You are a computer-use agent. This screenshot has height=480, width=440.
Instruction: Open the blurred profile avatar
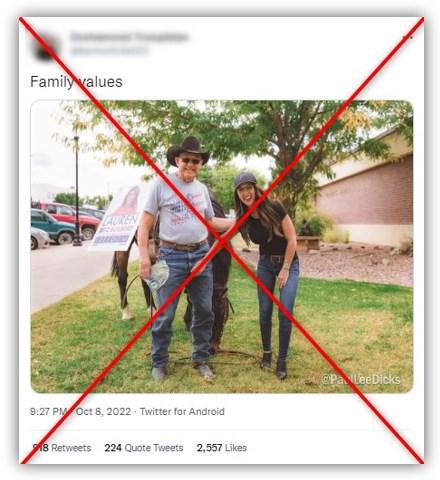pos(46,47)
